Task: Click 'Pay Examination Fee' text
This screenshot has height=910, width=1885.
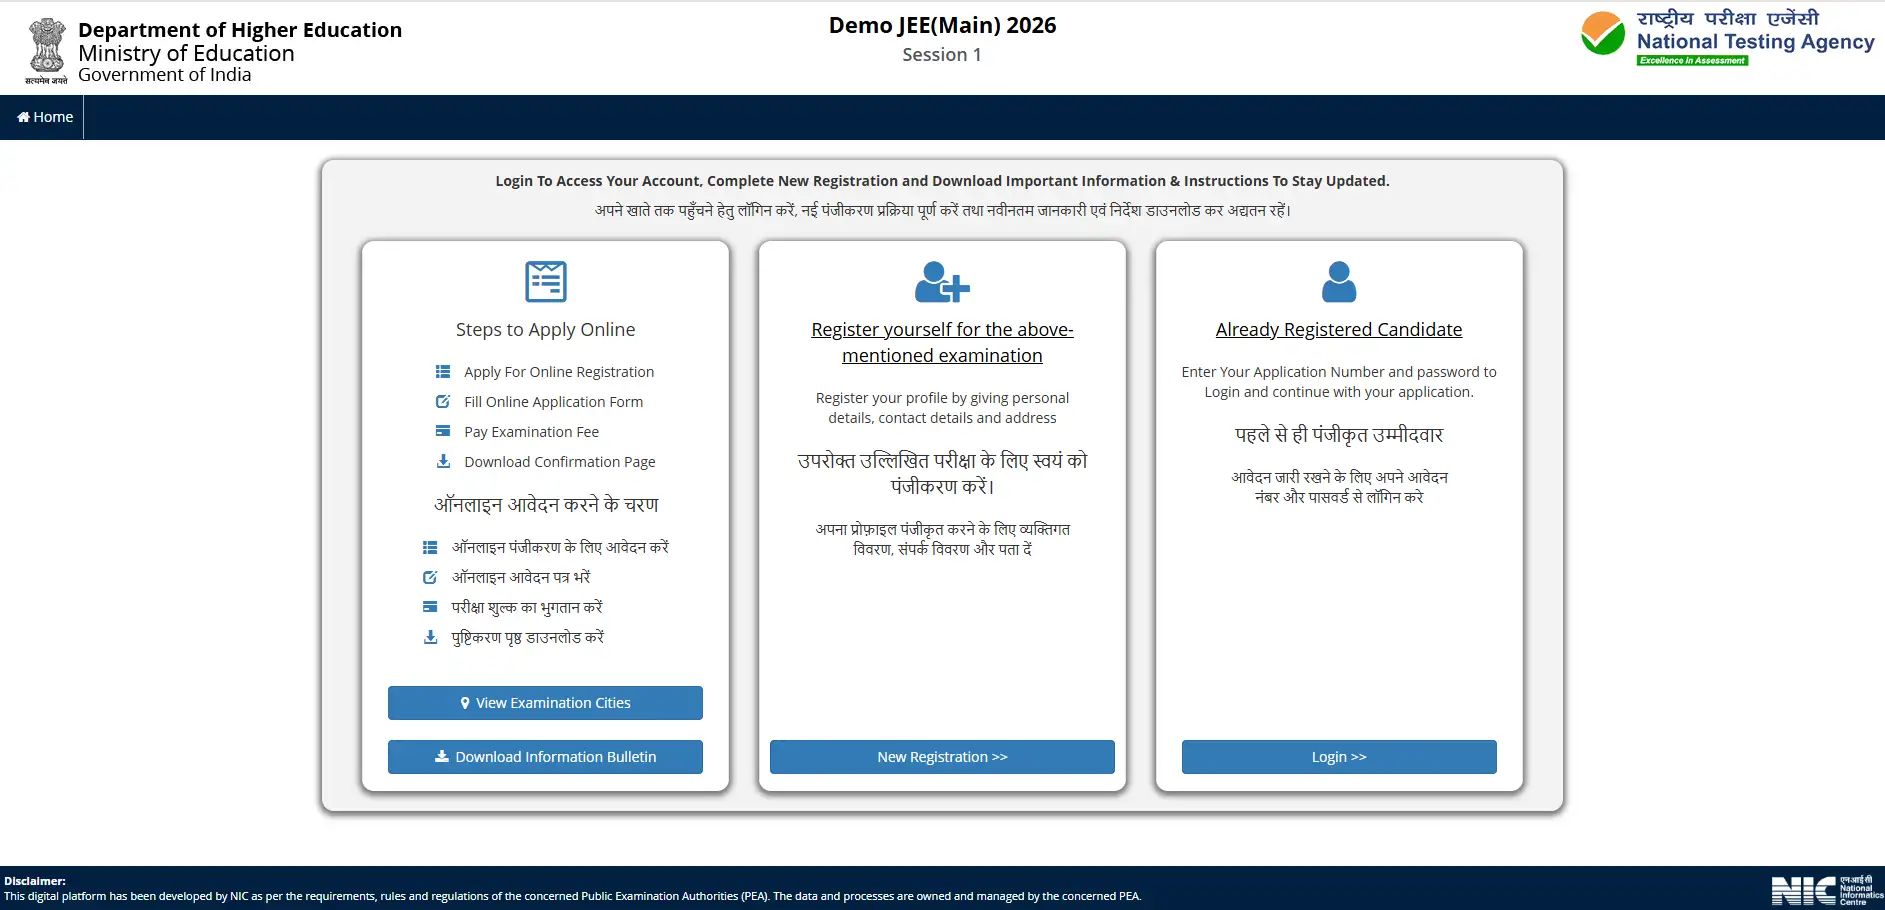Action: click(x=531, y=432)
